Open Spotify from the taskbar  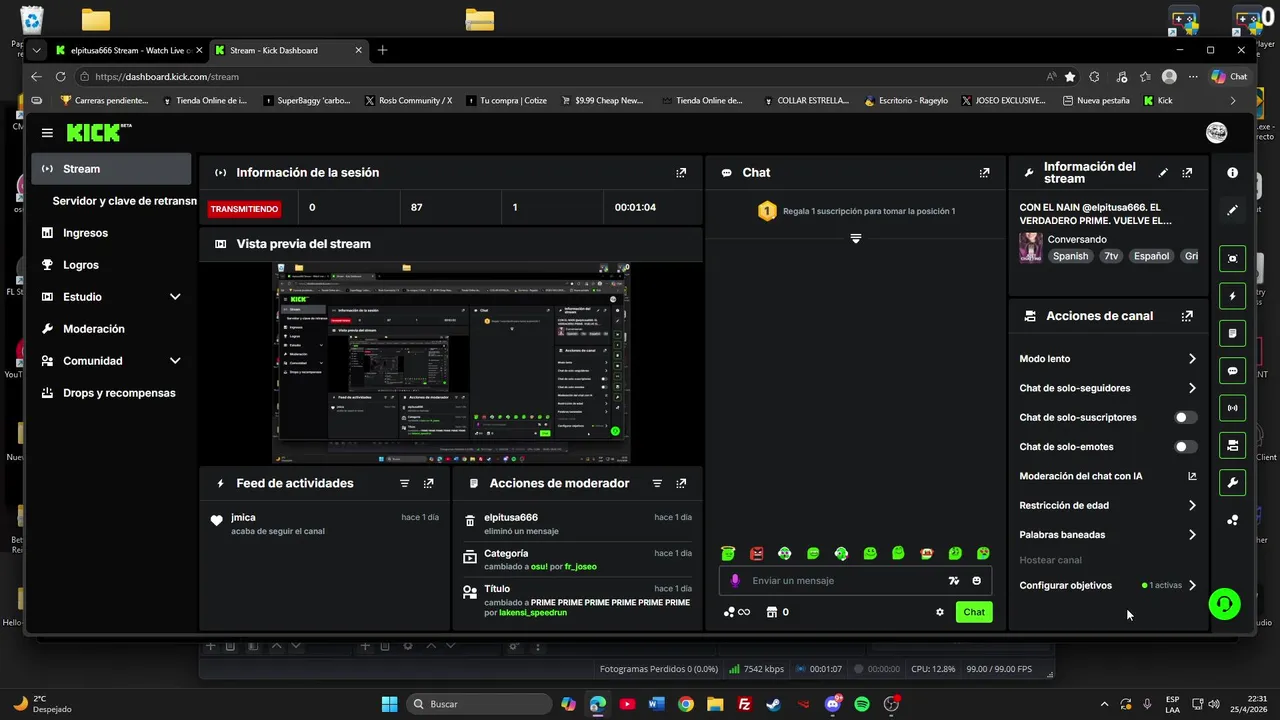click(862, 704)
